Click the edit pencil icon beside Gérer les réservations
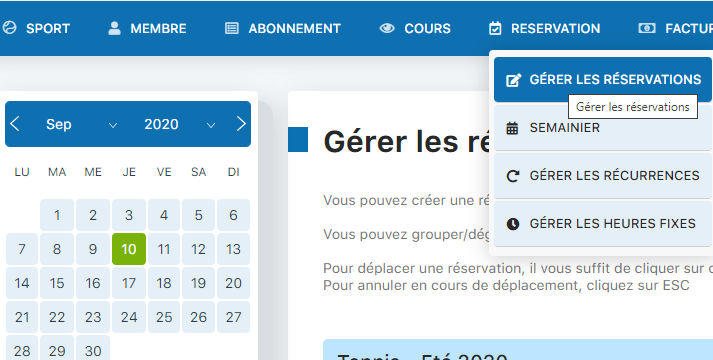Viewport: 713px width, 360px height. pos(513,80)
